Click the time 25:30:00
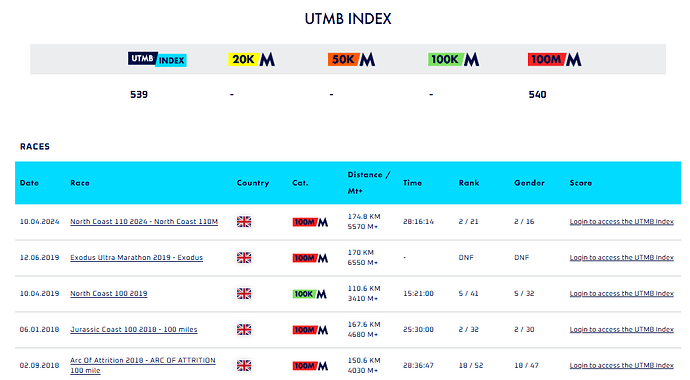 click(x=418, y=329)
